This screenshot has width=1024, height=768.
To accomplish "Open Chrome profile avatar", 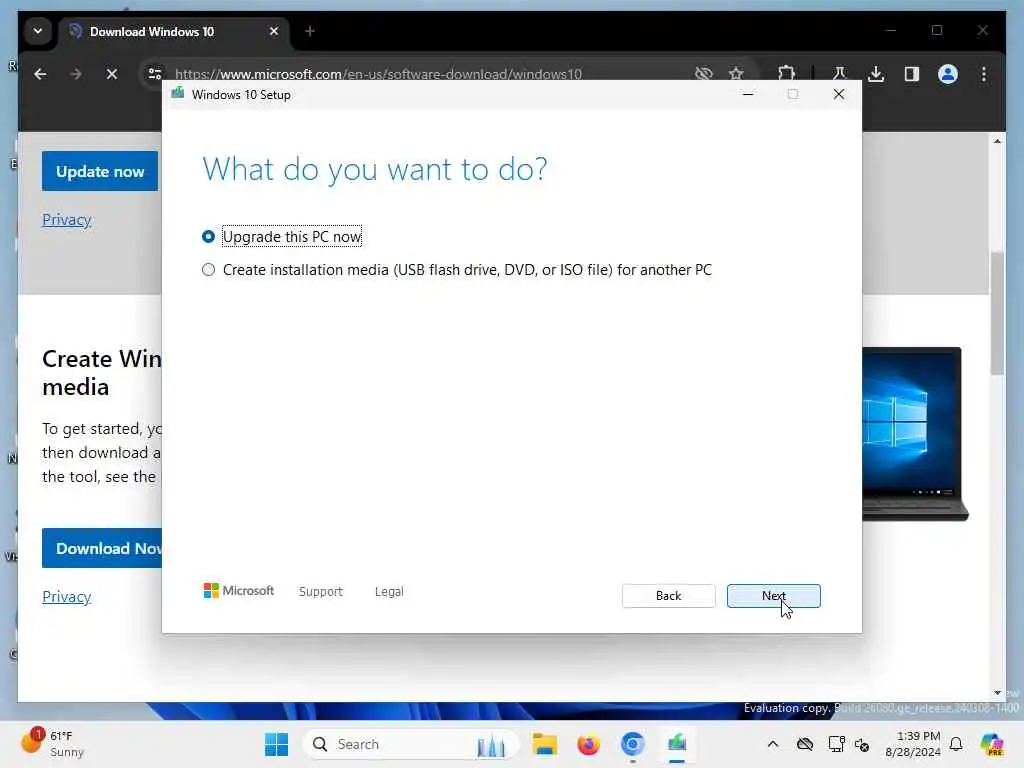I will coord(948,74).
